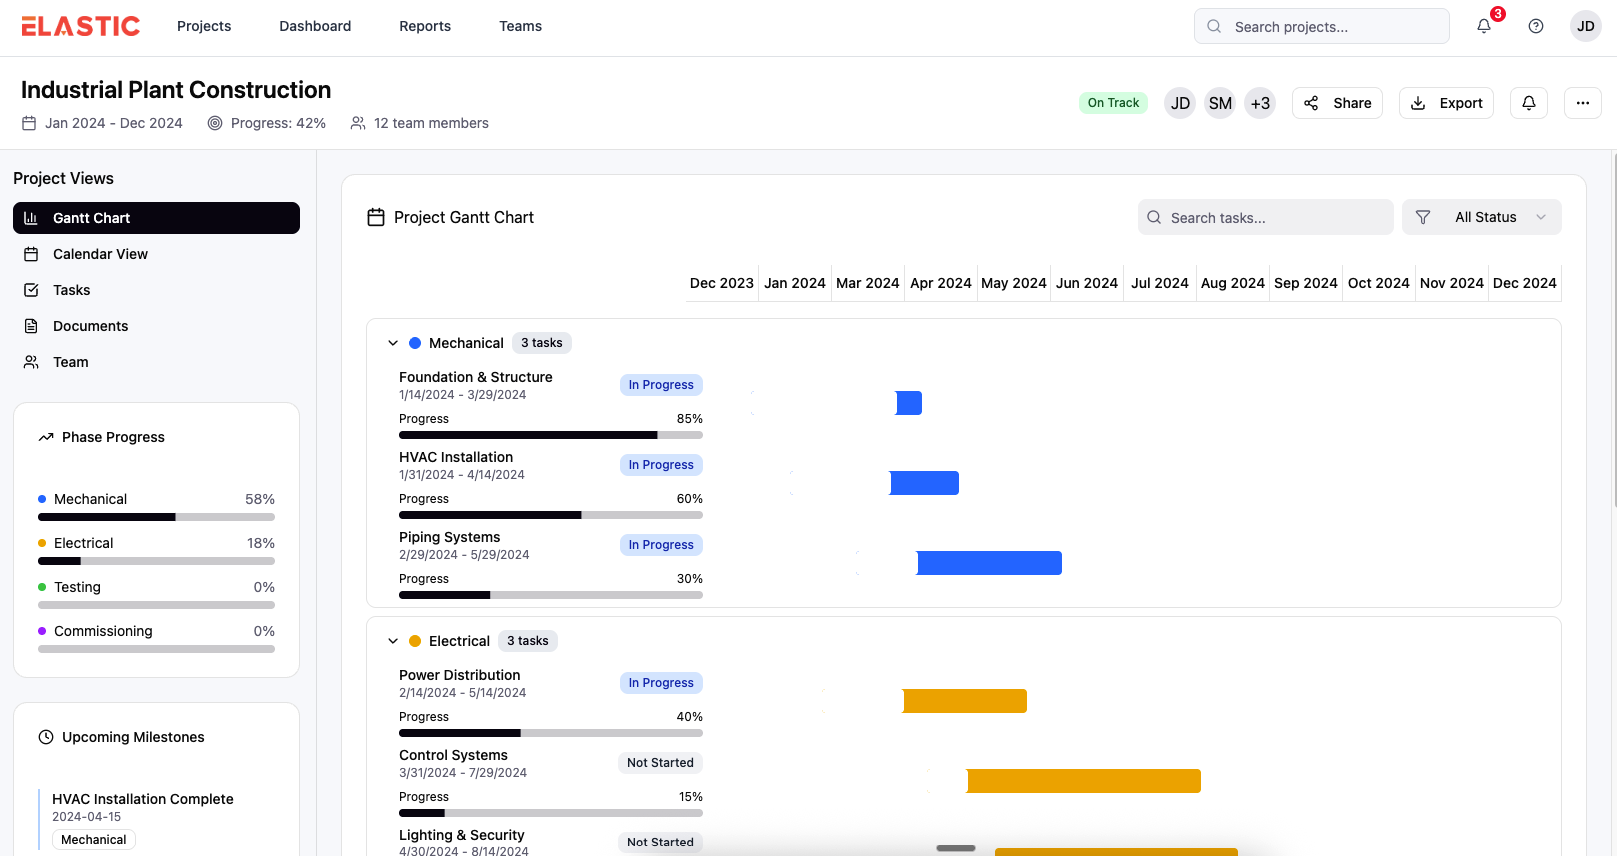Image resolution: width=1617 pixels, height=856 pixels.
Task: Collapse the Electrical task group
Action: [393, 641]
